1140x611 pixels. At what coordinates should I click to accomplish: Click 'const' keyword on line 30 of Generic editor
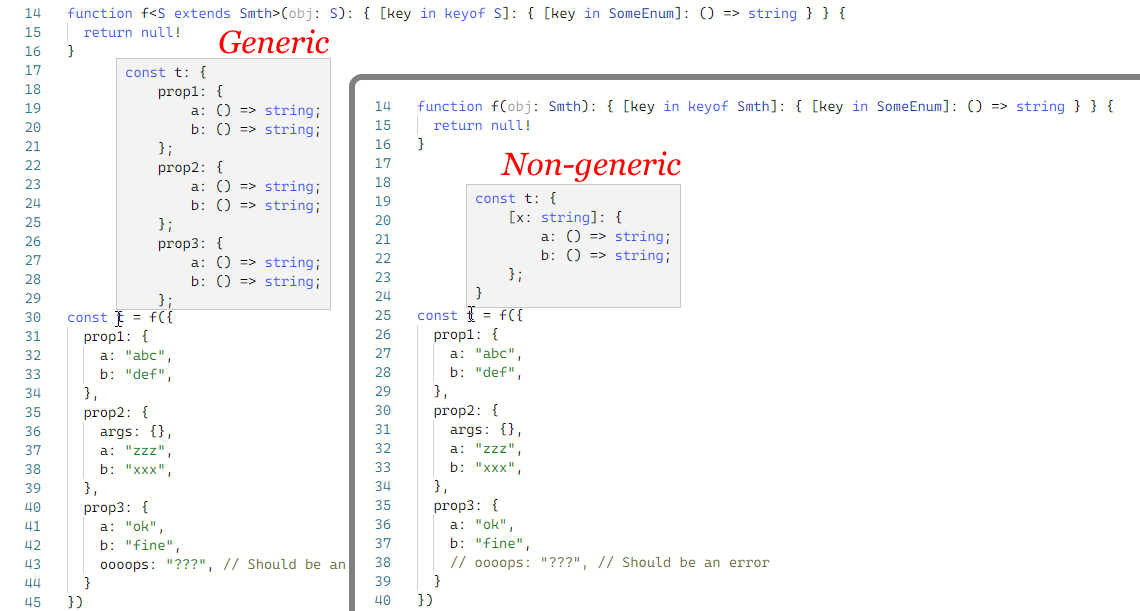(x=87, y=317)
